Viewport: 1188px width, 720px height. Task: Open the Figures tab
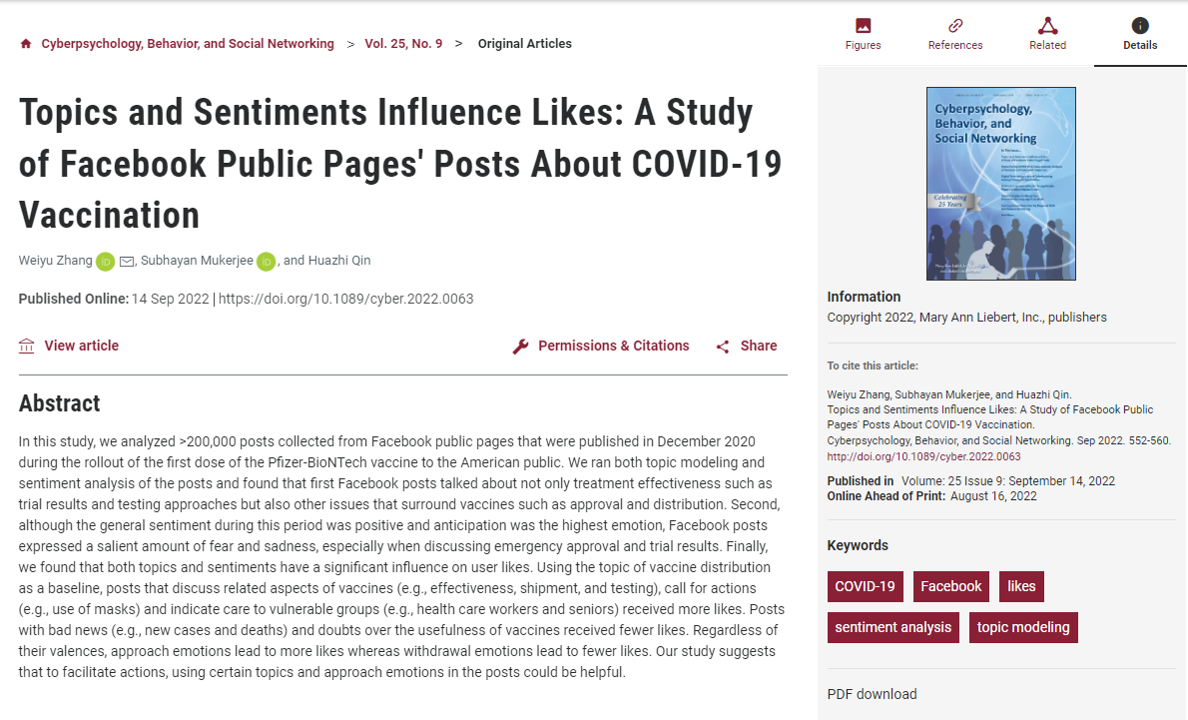tap(863, 34)
